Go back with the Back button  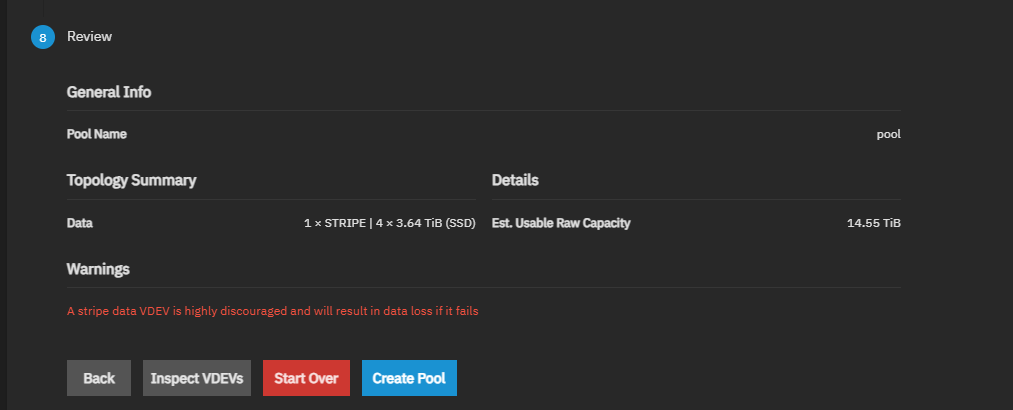pyautogui.click(x=99, y=378)
